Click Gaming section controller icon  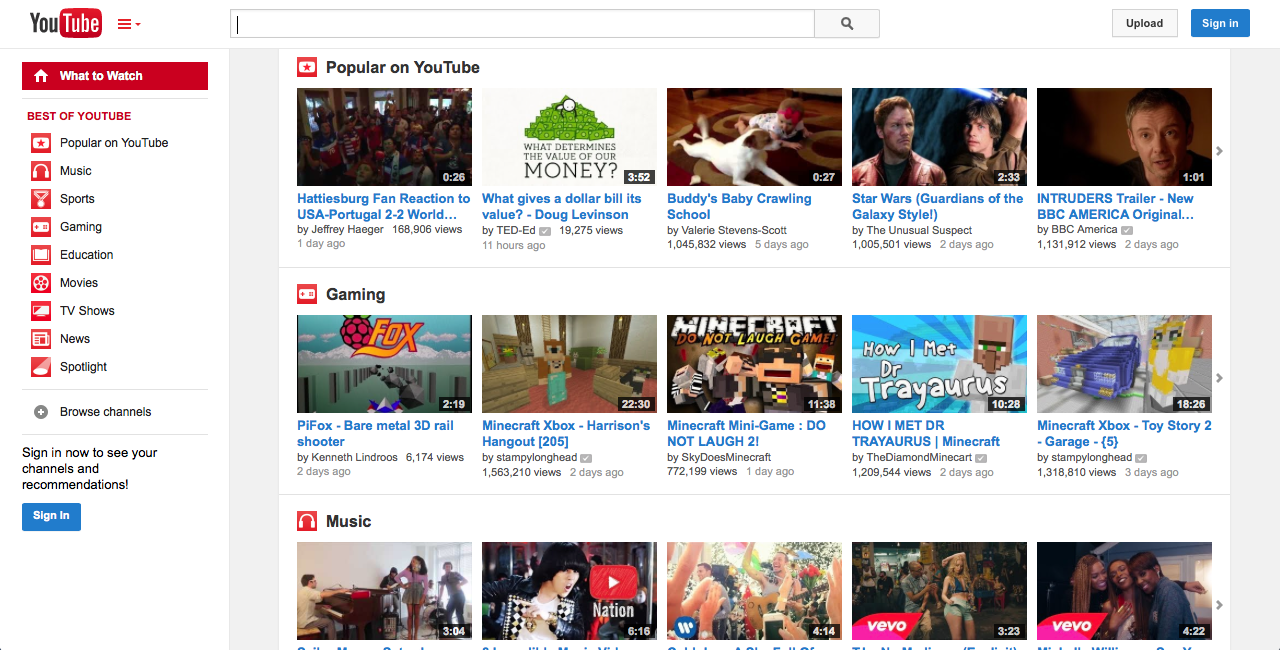[307, 294]
